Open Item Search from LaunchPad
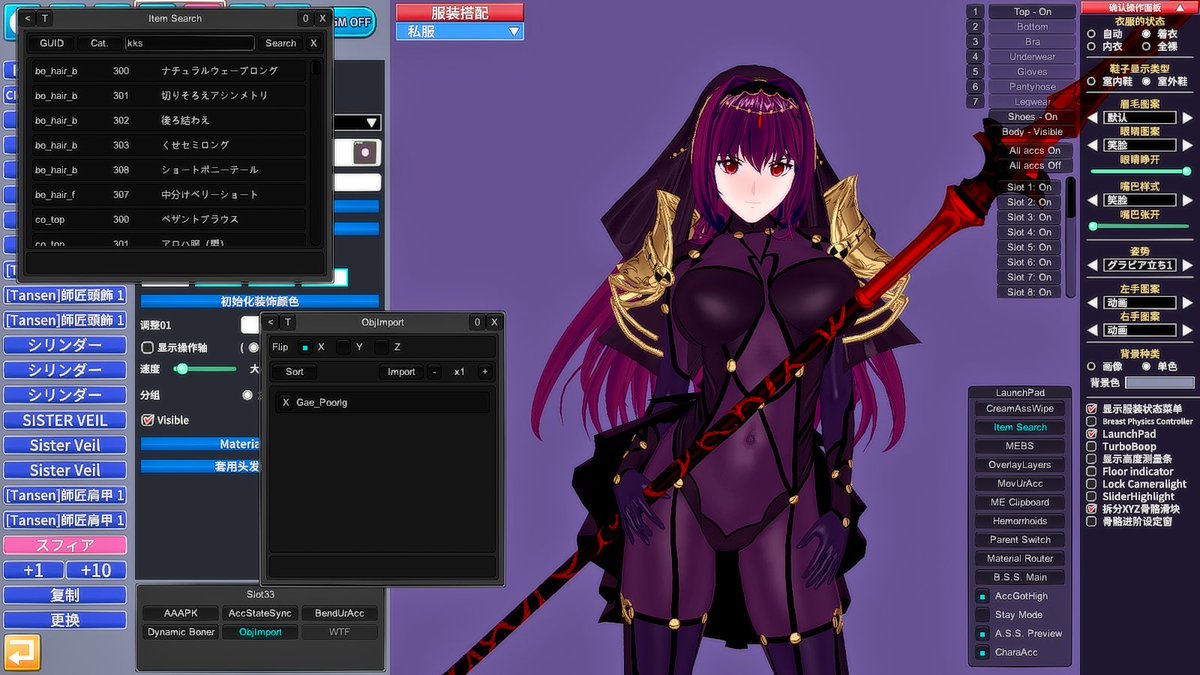Viewport: 1200px width, 675px height. [1020, 427]
